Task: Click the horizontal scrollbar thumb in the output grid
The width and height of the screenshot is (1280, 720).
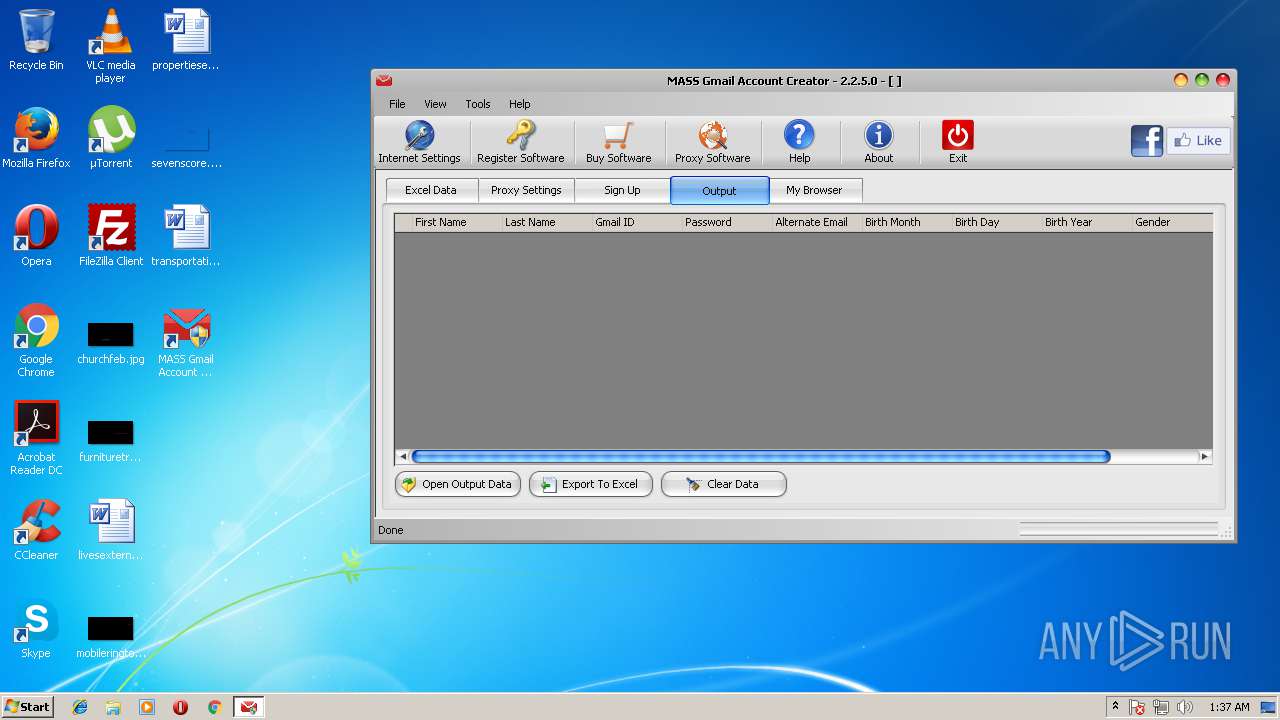Action: (x=761, y=457)
